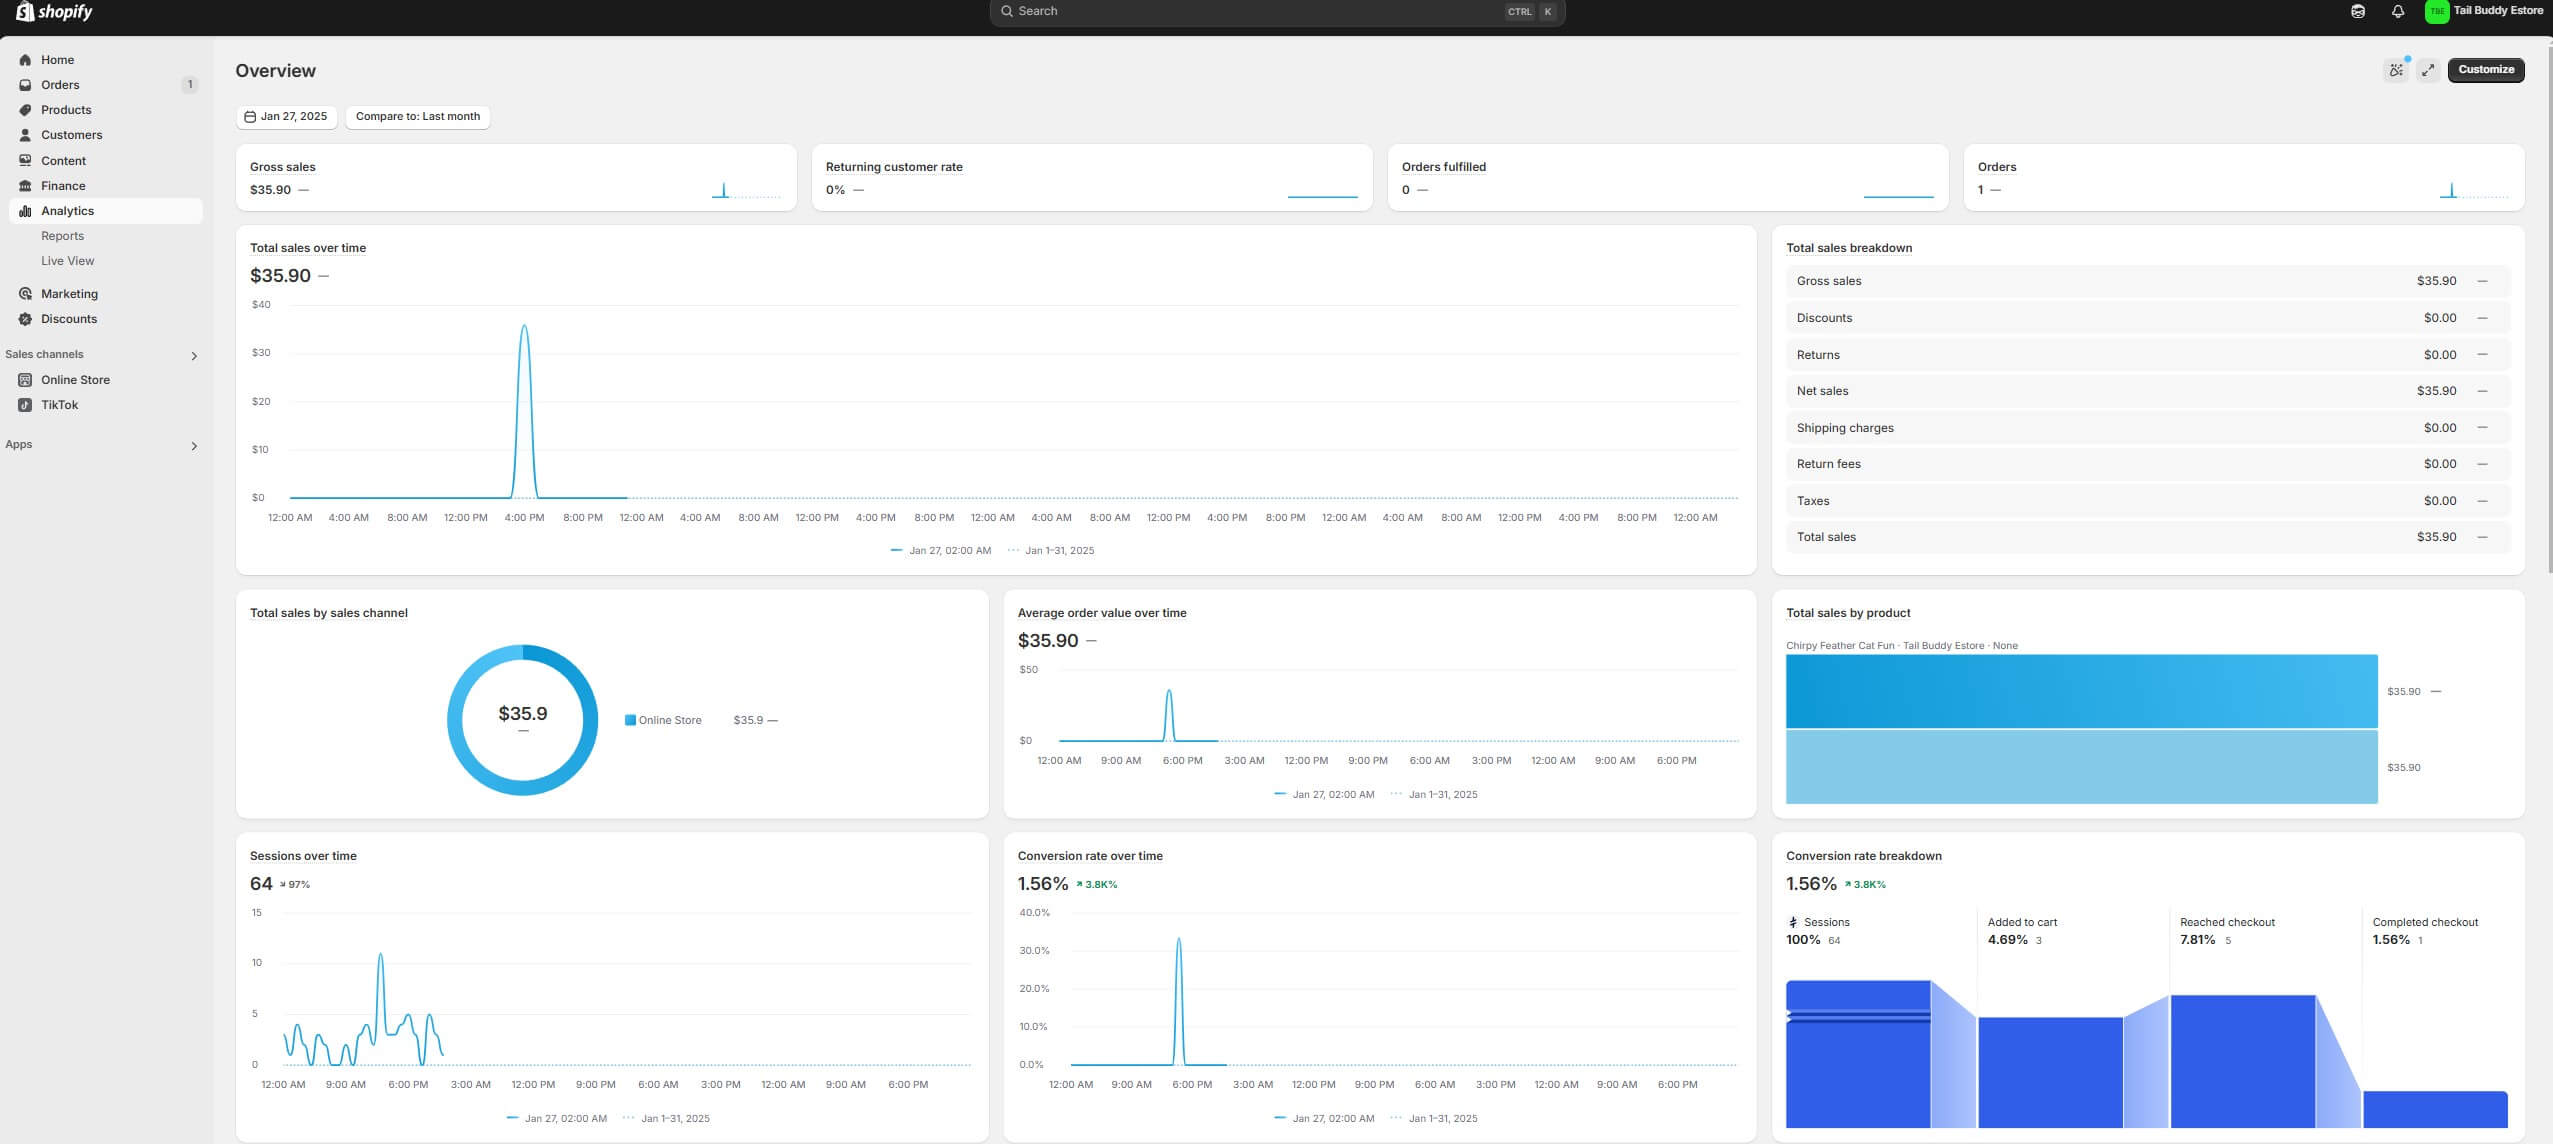2553x1144 pixels.
Task: Expand the Apps section chevron
Action: [x=194, y=446]
